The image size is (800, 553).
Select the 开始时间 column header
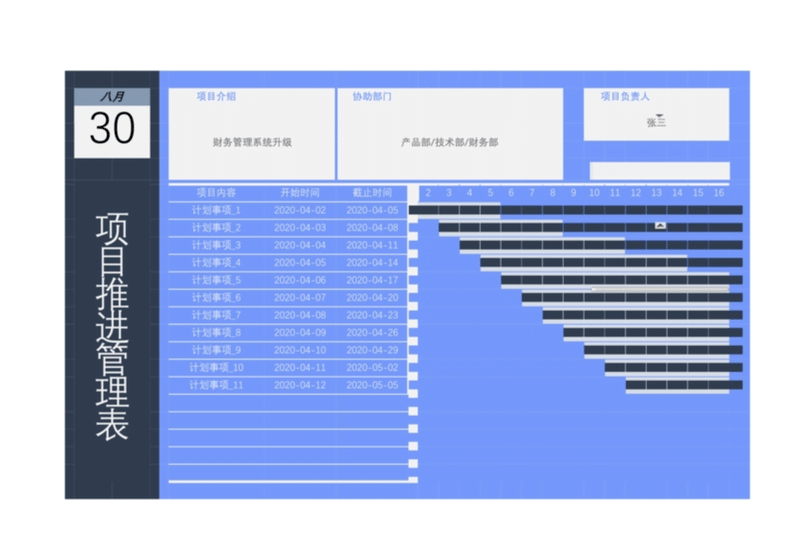point(299,192)
